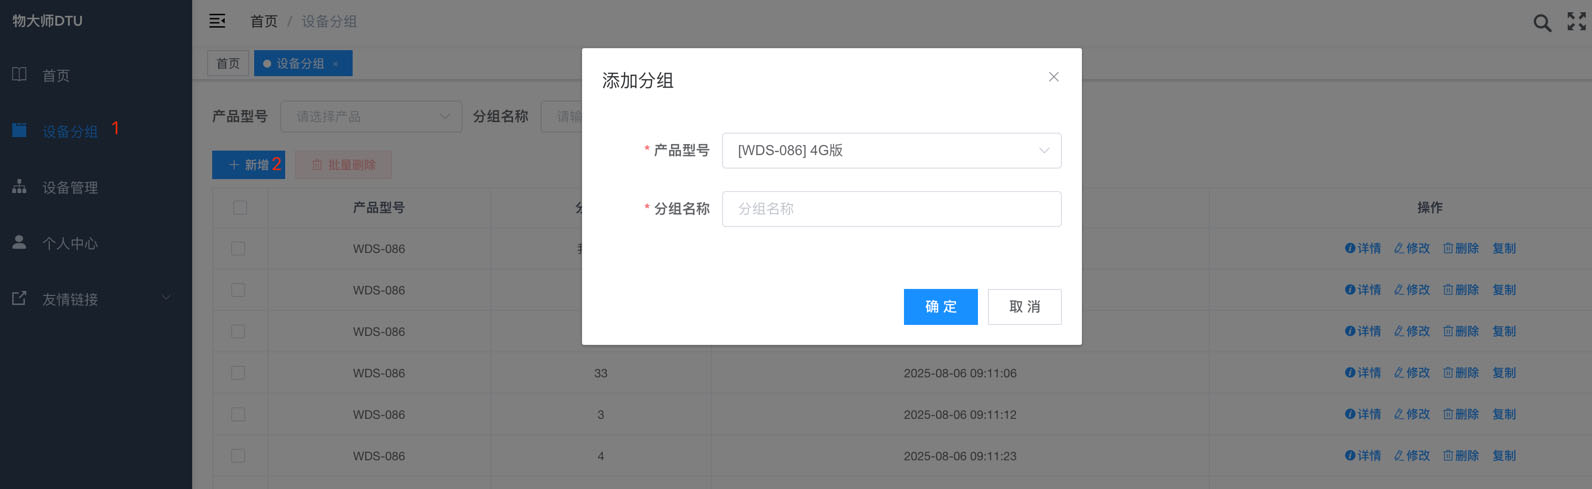Viewport: 1592px width, 489px height.
Task: Click 详情 in the first table row
Action: [x=1363, y=249]
